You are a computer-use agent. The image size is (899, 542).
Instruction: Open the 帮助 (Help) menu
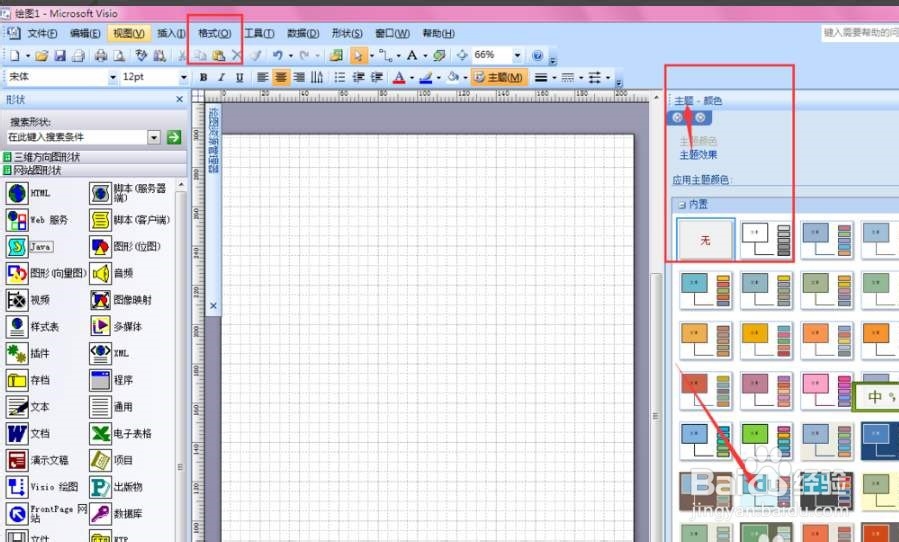[438, 33]
